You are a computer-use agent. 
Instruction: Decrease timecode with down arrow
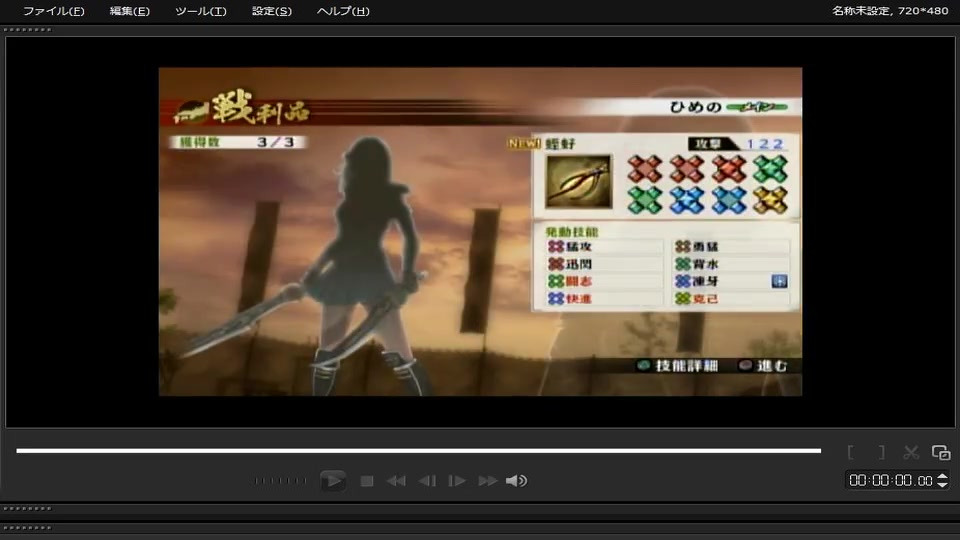tap(943, 485)
